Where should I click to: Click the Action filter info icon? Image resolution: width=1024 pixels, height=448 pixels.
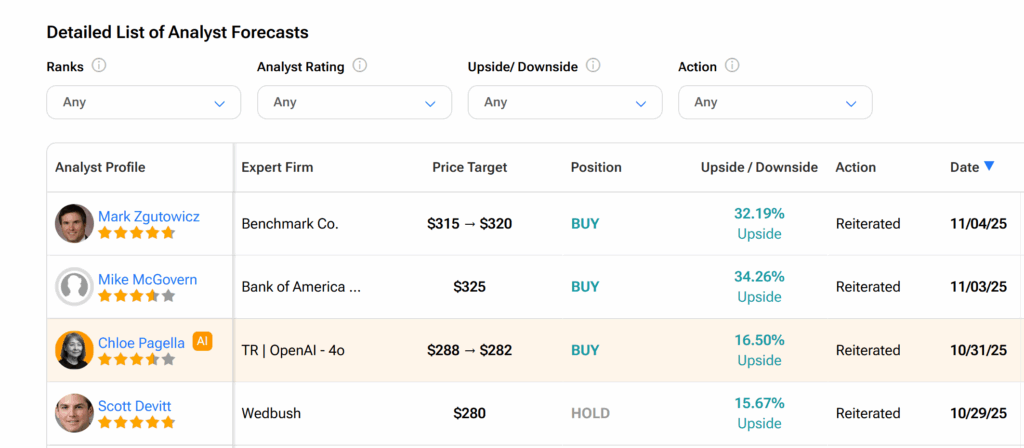tap(732, 66)
